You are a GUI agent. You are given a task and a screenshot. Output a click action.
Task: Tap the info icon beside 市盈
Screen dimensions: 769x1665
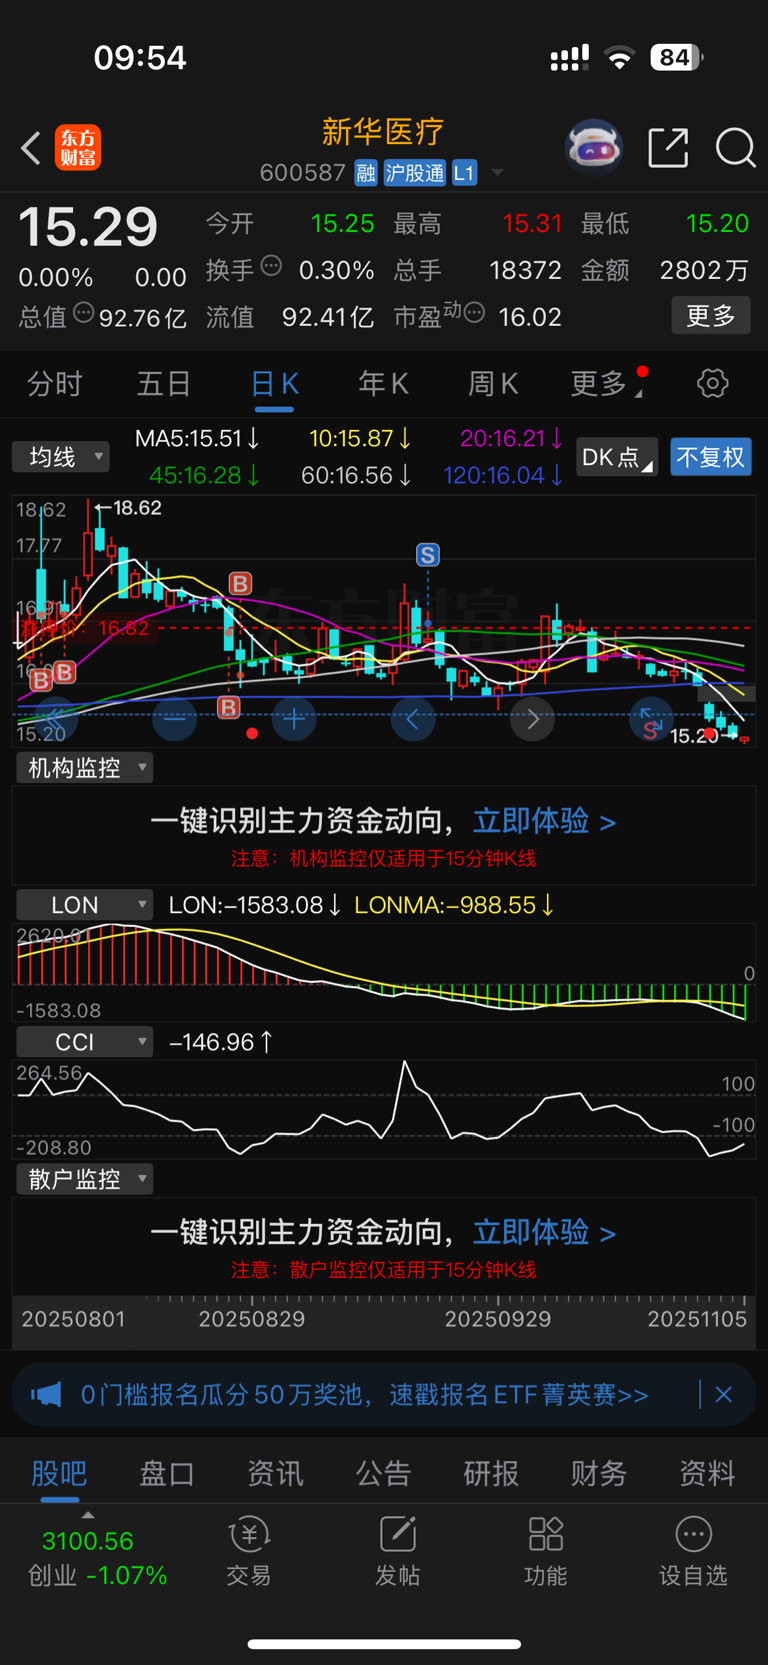(x=475, y=313)
